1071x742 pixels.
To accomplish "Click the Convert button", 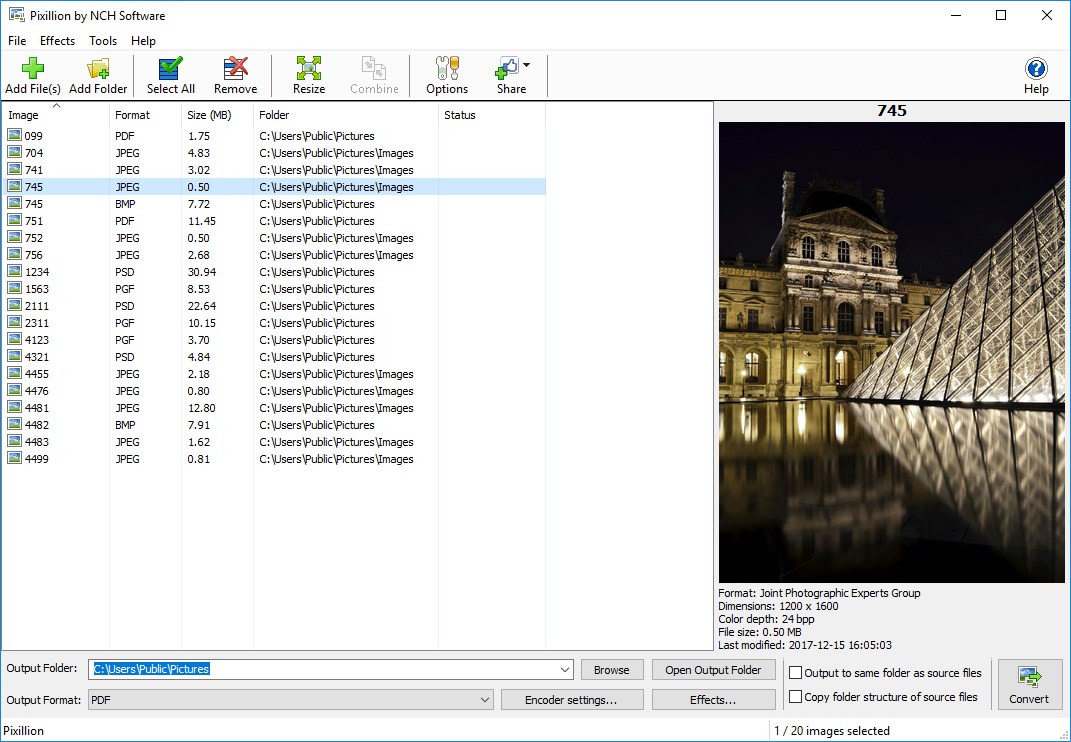I will tap(1029, 684).
